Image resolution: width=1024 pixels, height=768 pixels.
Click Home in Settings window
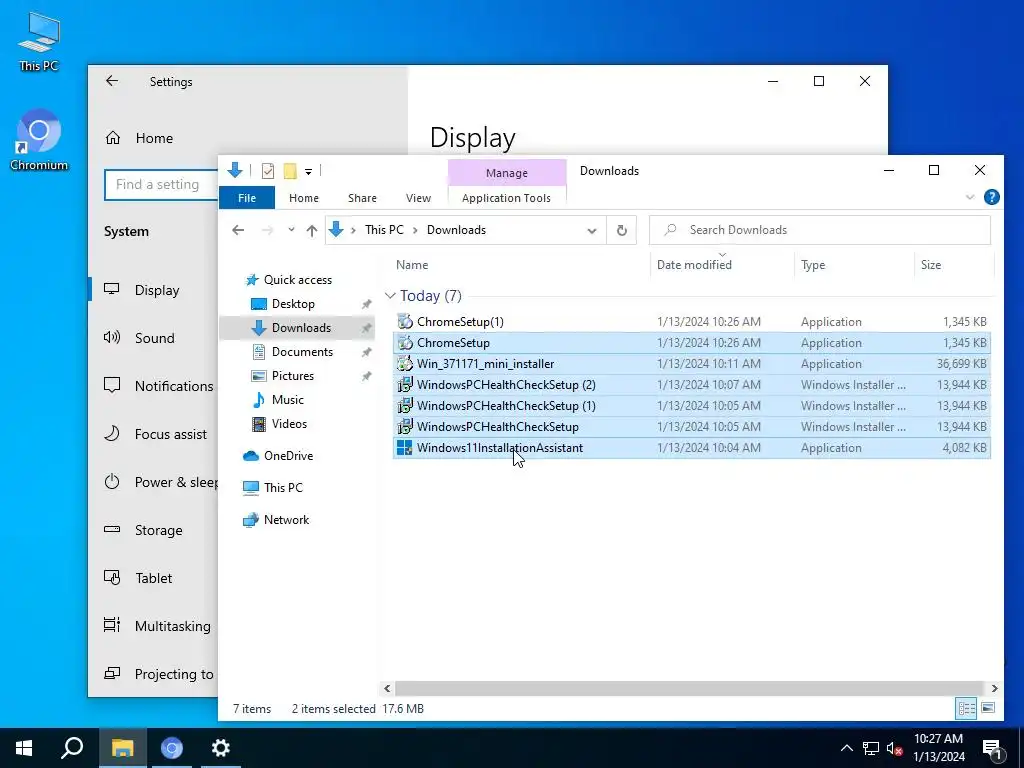point(154,138)
